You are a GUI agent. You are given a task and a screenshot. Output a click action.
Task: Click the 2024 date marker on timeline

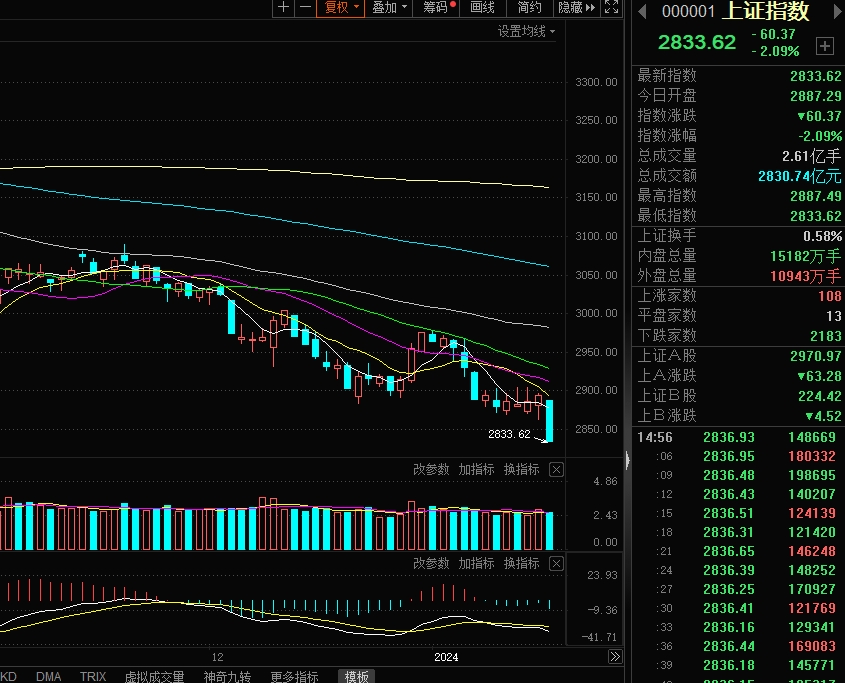coord(446,657)
